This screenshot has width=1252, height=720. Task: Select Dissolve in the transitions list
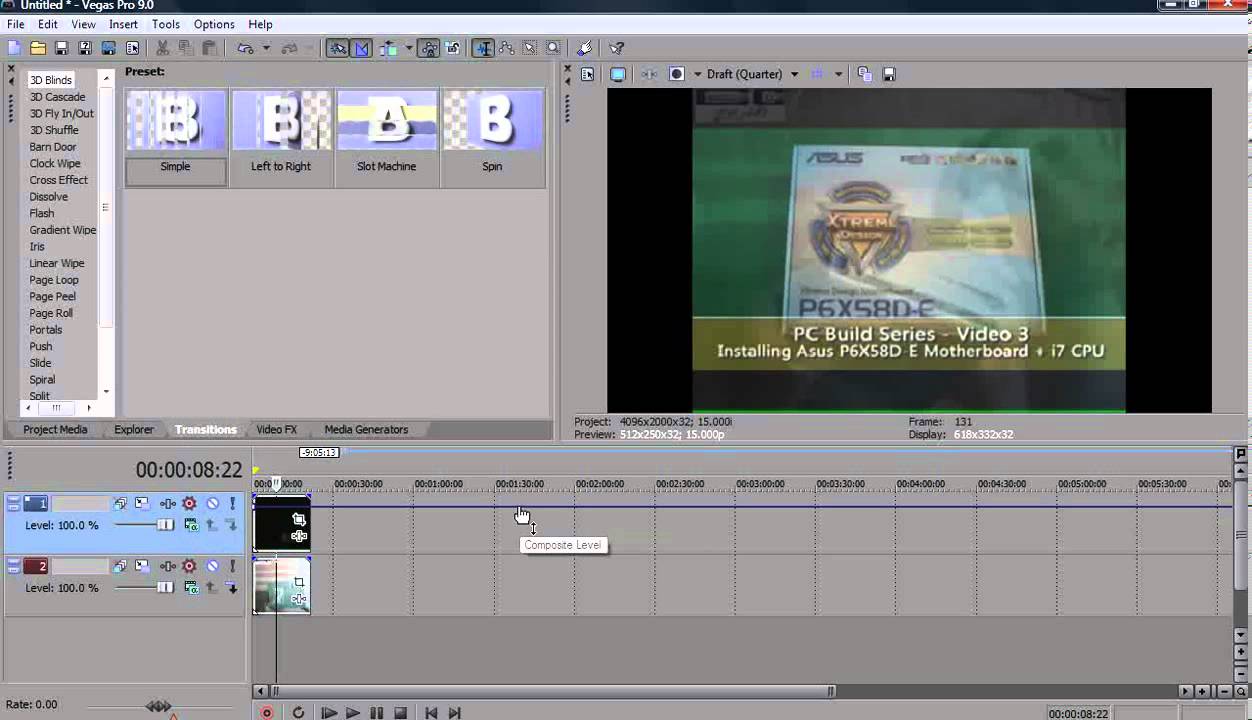[x=48, y=197]
